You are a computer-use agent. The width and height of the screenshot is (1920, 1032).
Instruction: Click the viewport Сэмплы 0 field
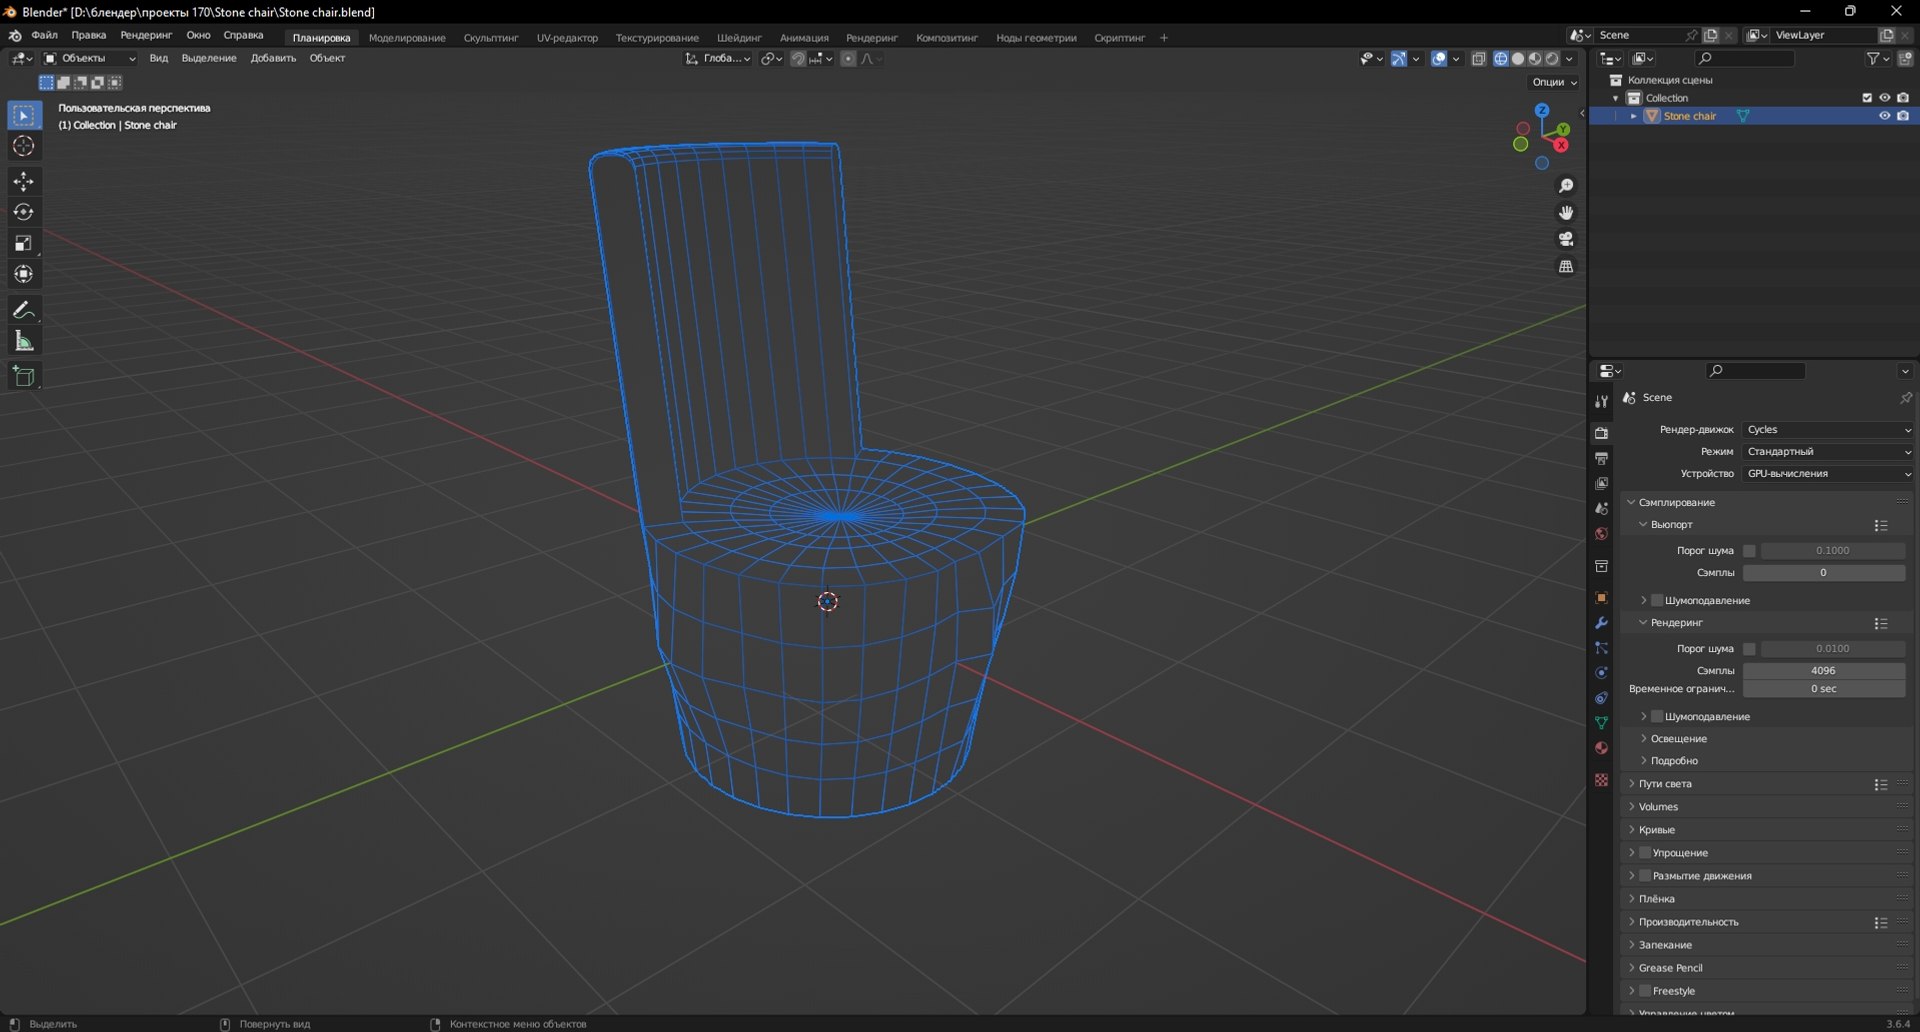pos(1823,573)
